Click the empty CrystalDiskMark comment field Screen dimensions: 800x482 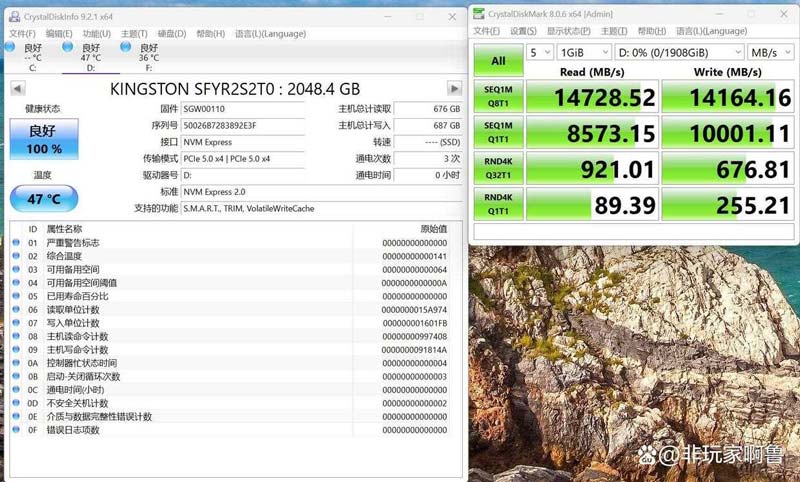(x=634, y=231)
